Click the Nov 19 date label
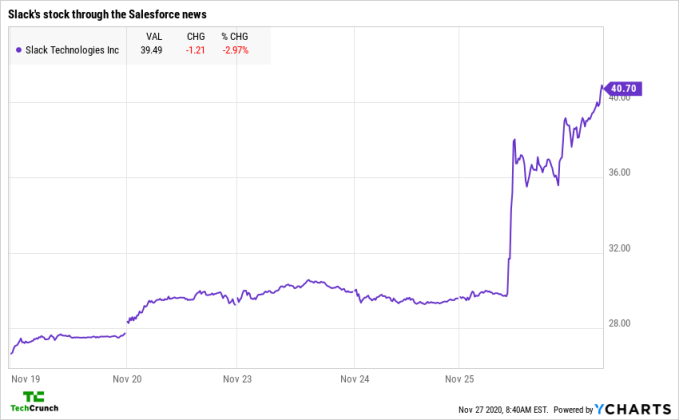Image resolution: width=679 pixels, height=420 pixels. point(21,379)
